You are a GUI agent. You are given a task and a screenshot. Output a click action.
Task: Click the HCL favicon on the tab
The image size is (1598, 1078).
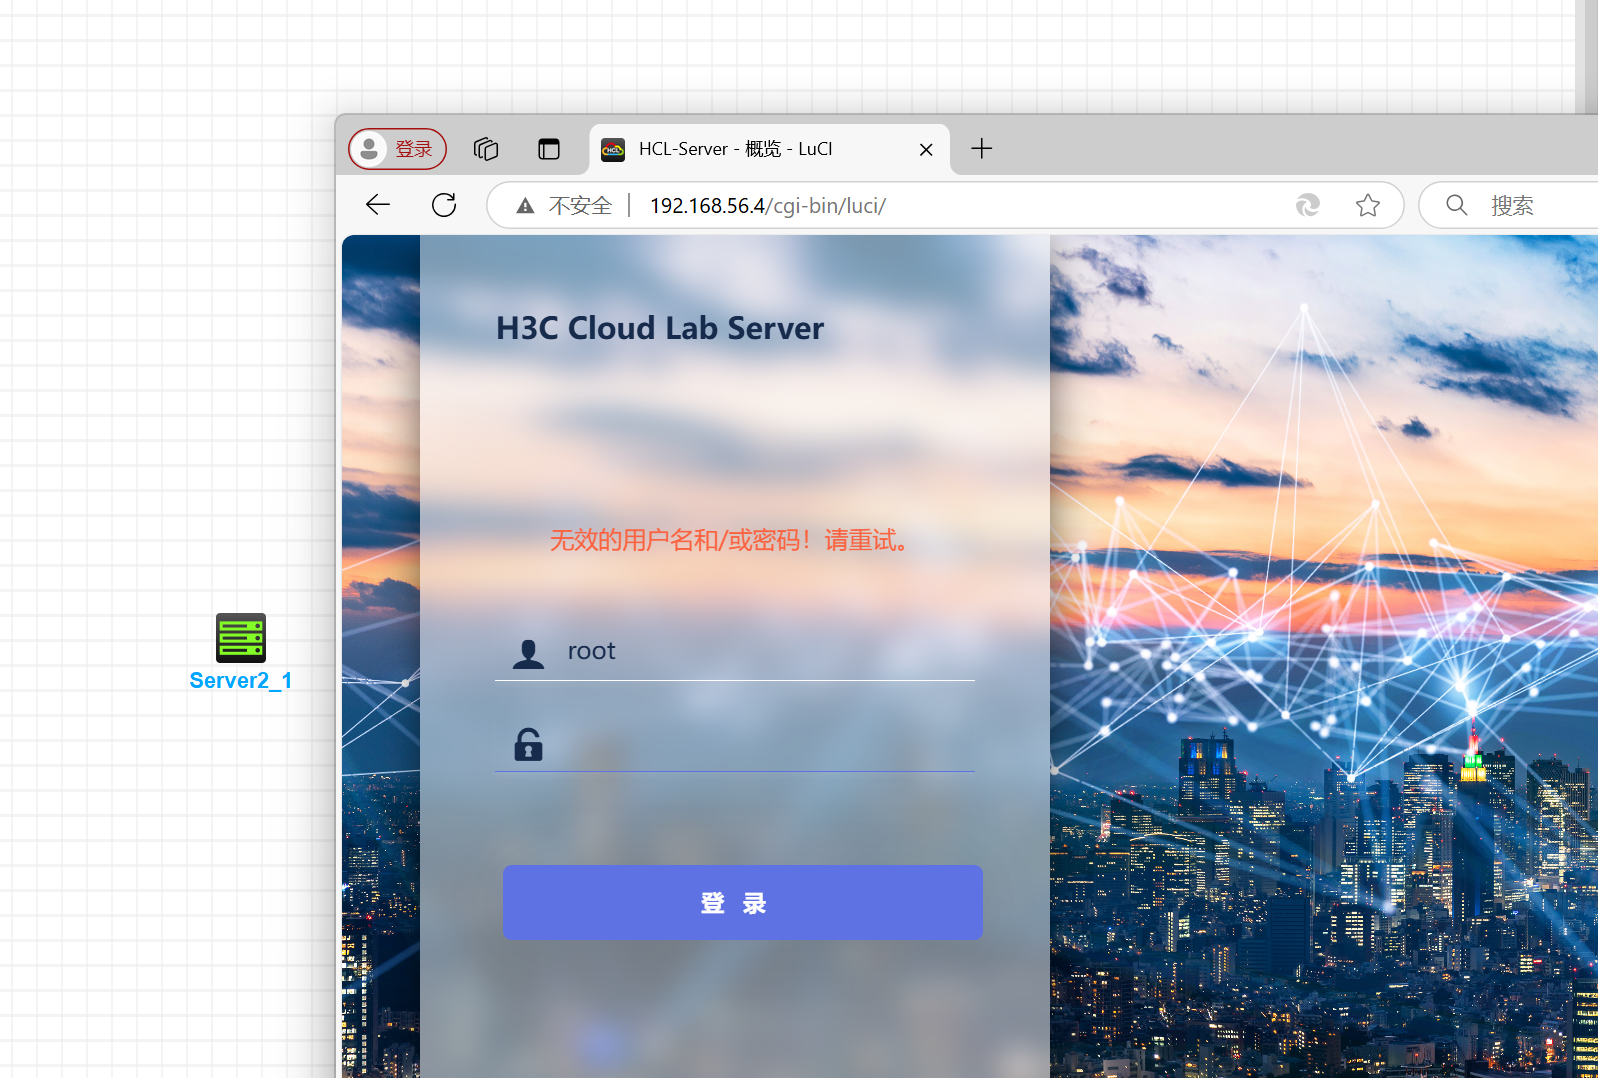pyautogui.click(x=613, y=150)
